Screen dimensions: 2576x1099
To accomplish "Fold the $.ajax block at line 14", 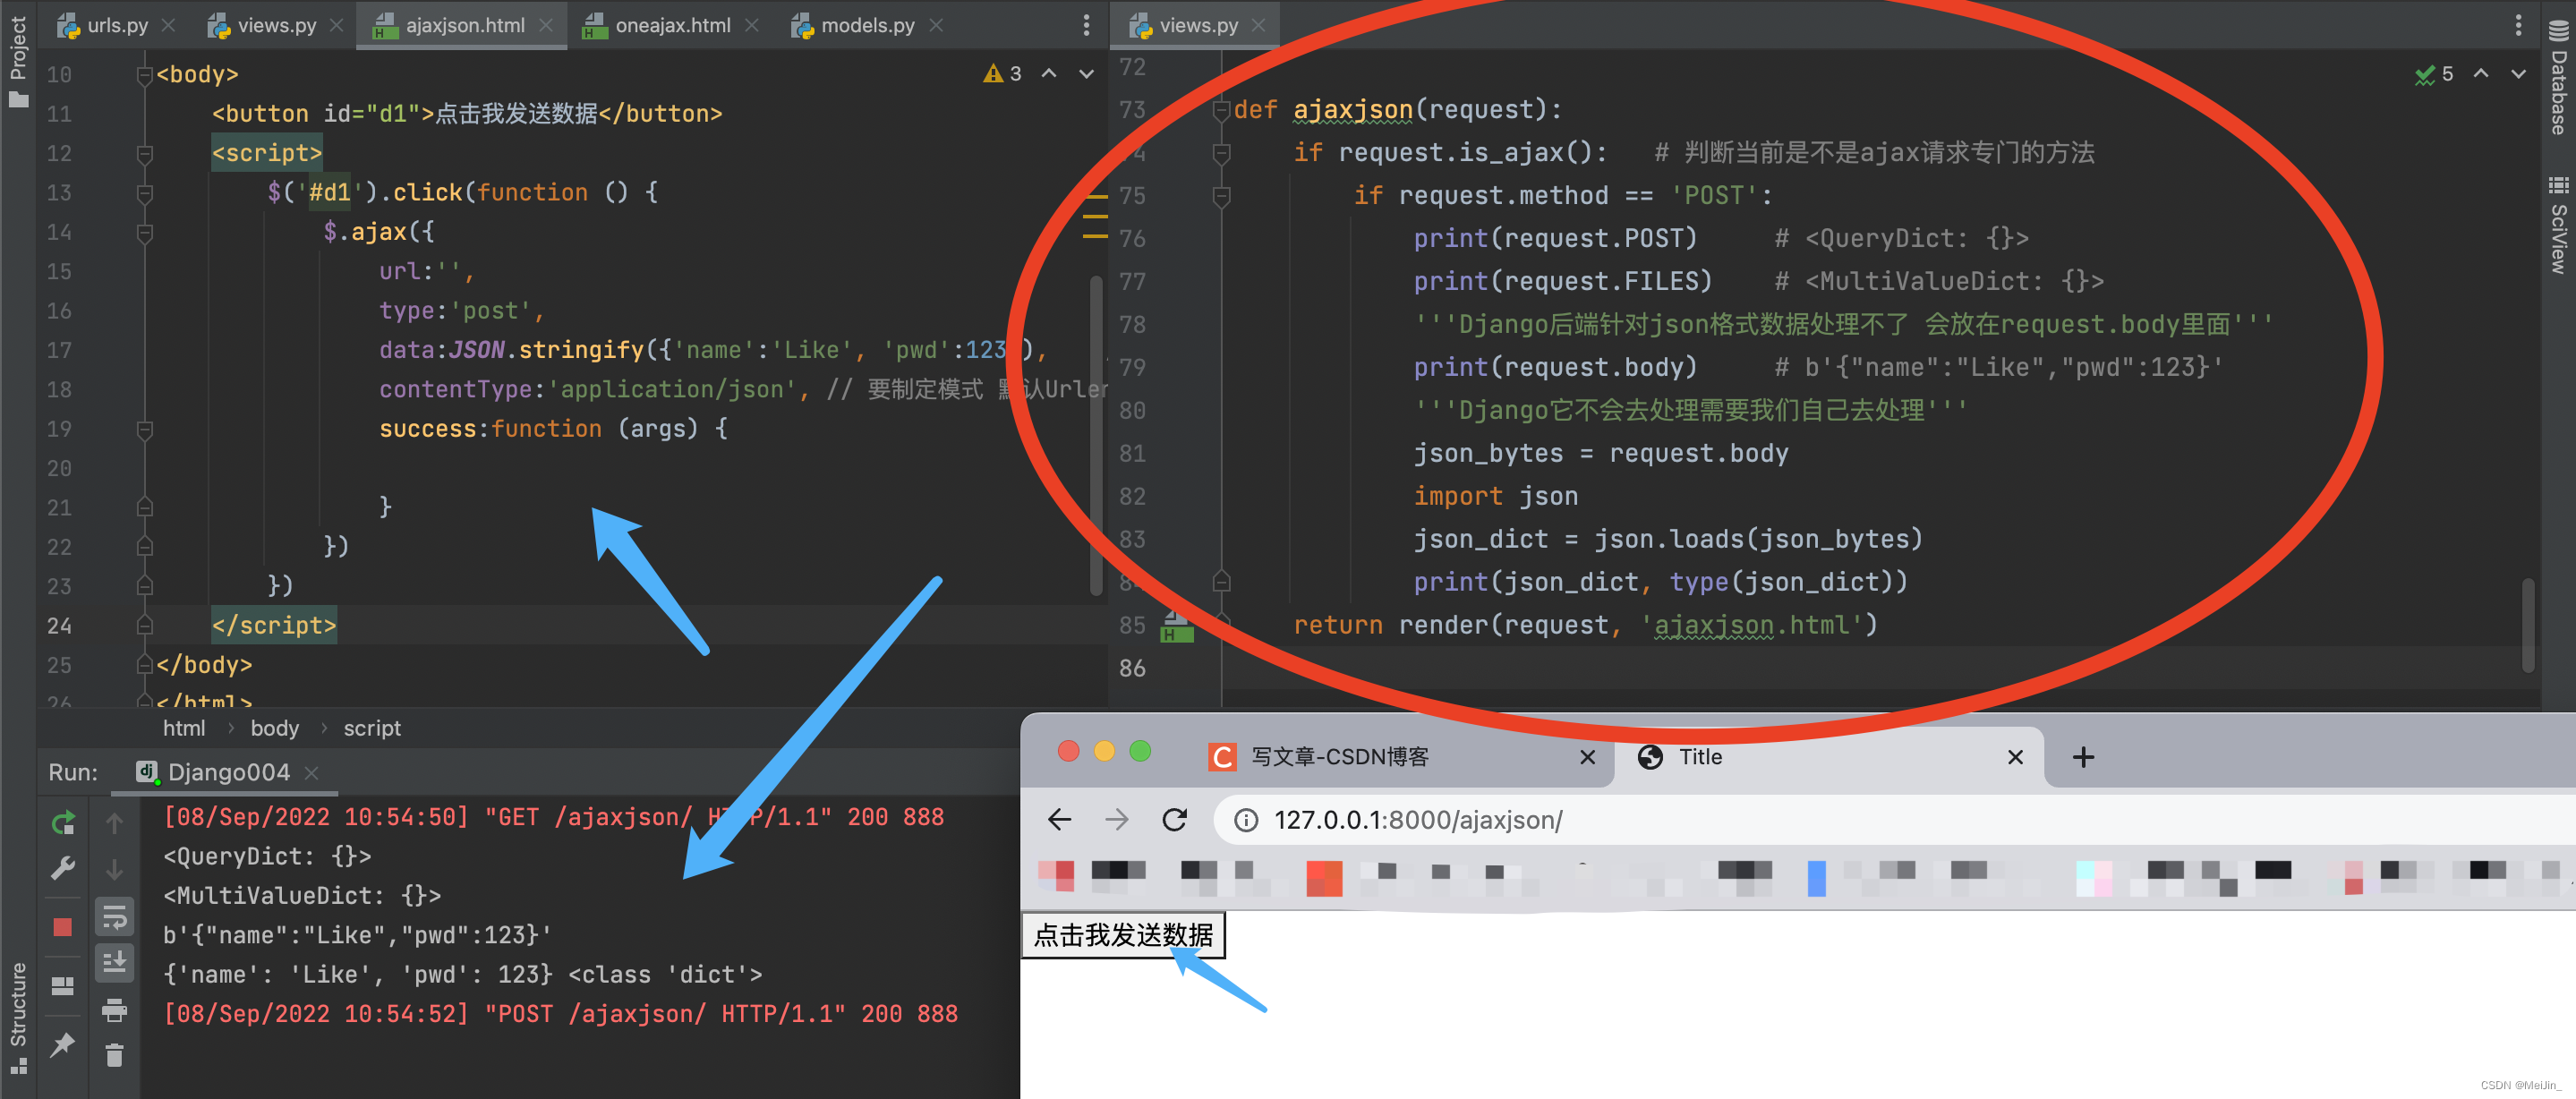I will (144, 233).
